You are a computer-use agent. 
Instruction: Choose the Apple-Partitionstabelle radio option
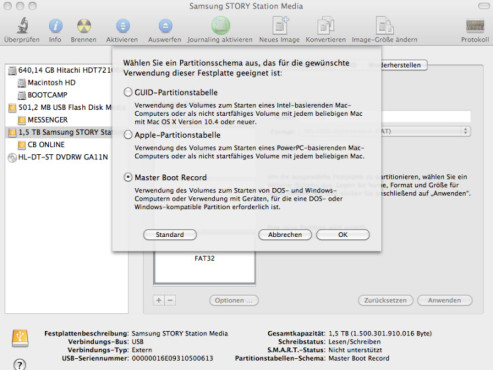[x=128, y=135]
